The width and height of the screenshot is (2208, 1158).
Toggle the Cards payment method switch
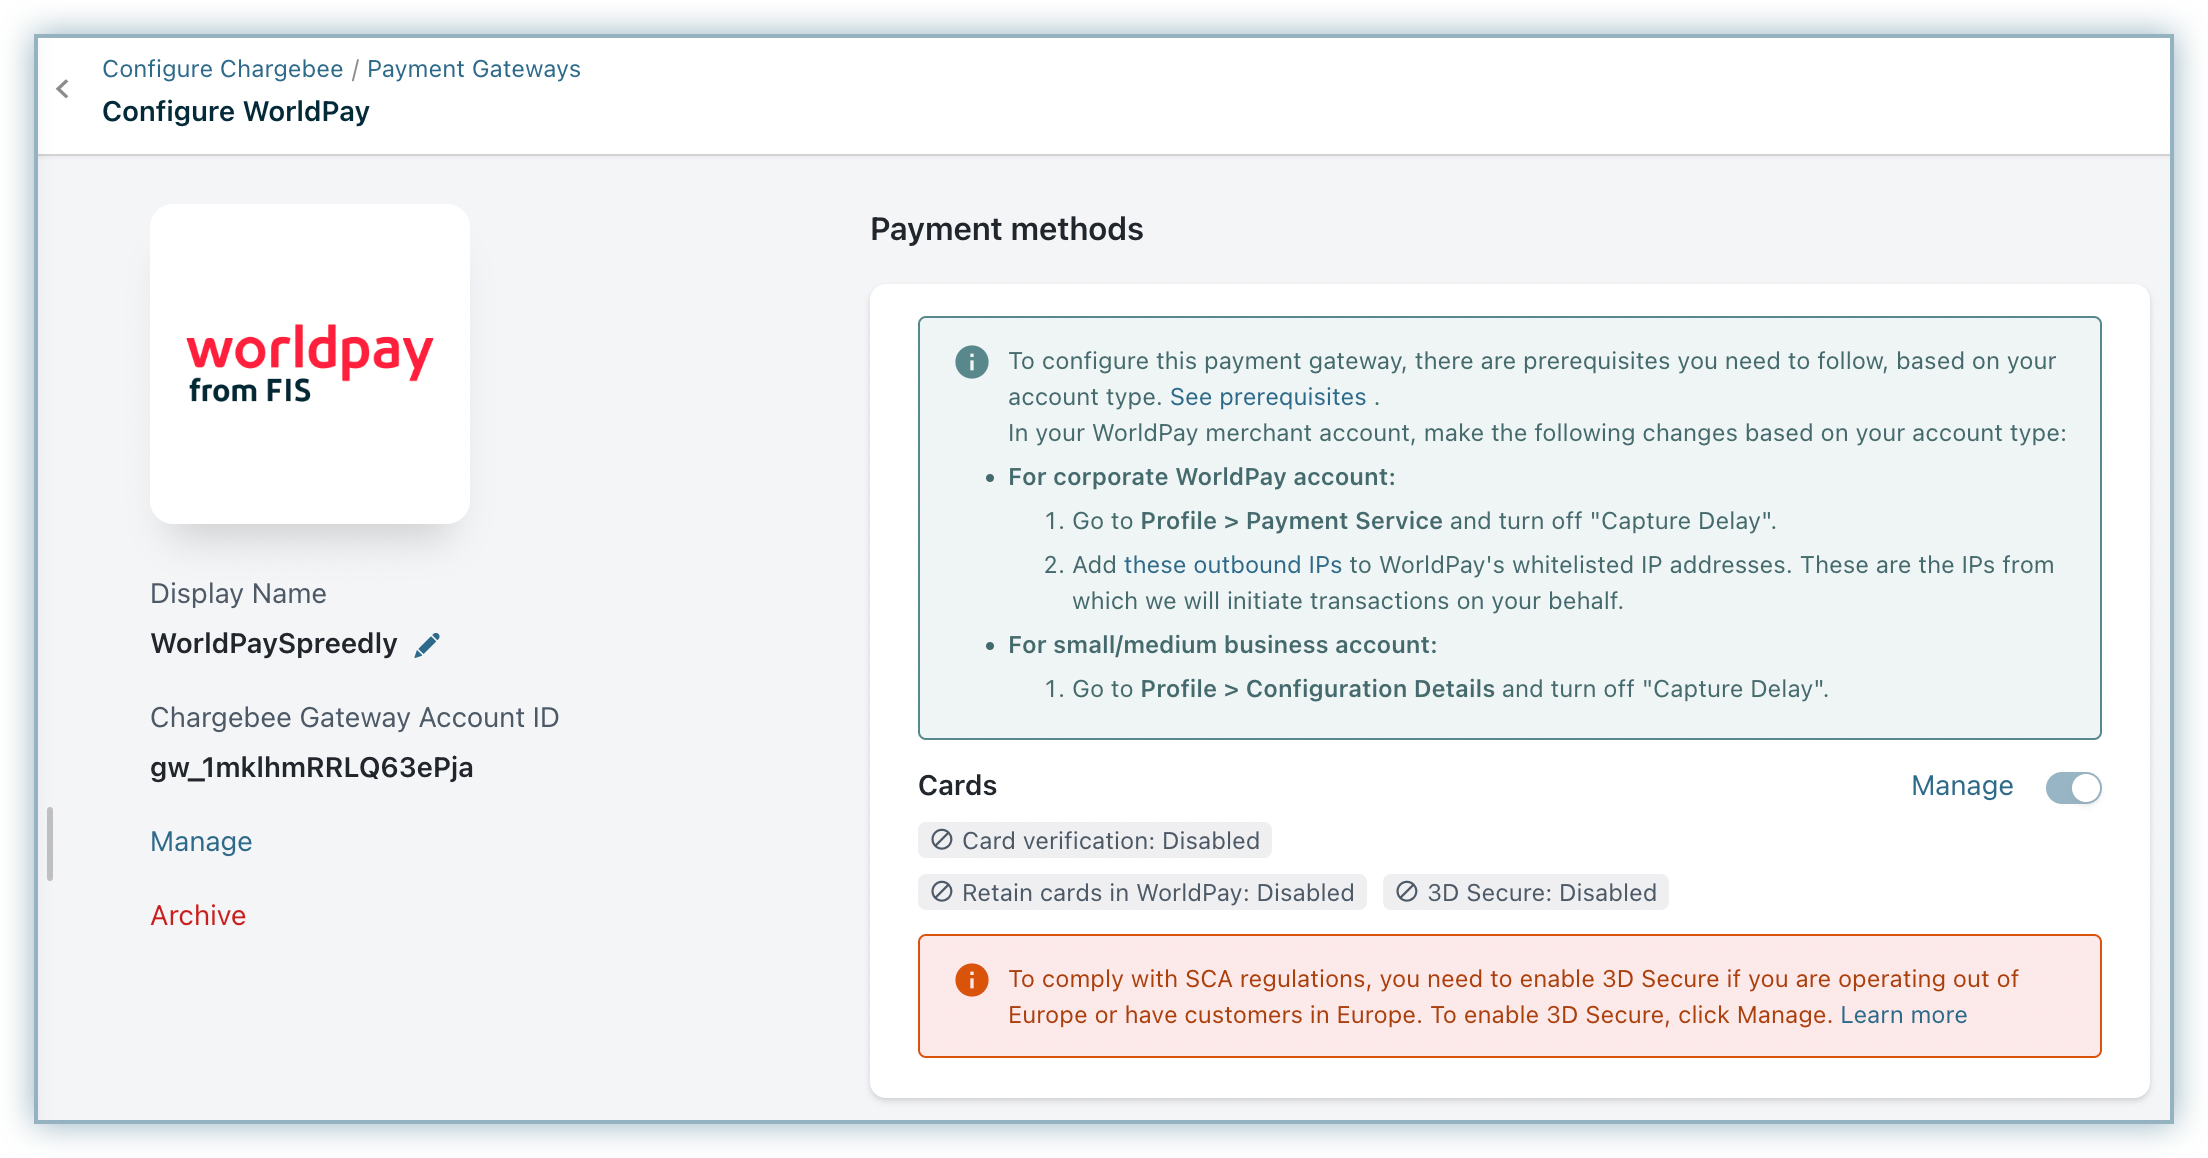pyautogui.click(x=2073, y=788)
